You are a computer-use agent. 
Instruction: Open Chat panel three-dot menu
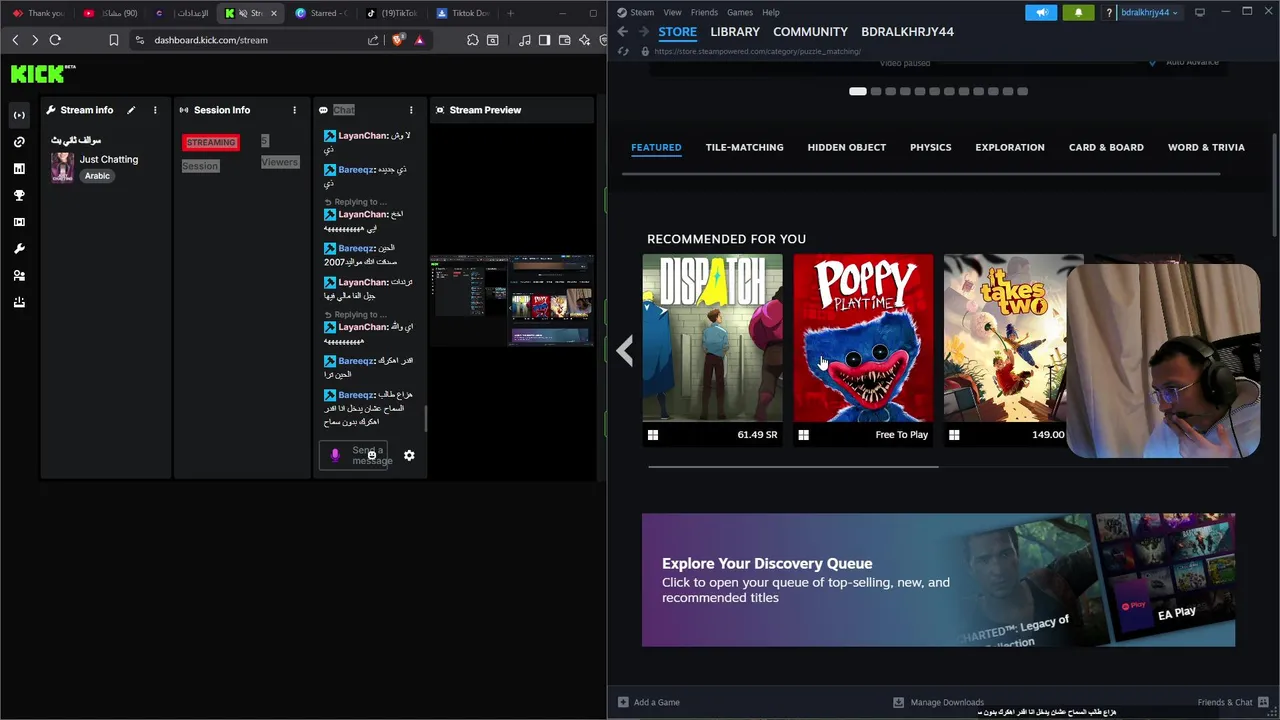(411, 110)
